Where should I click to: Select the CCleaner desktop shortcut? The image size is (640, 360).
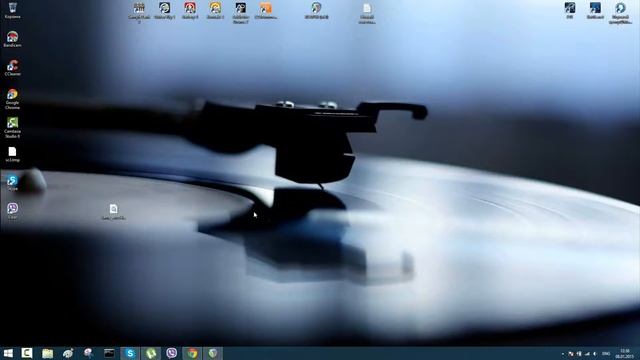coord(12,68)
